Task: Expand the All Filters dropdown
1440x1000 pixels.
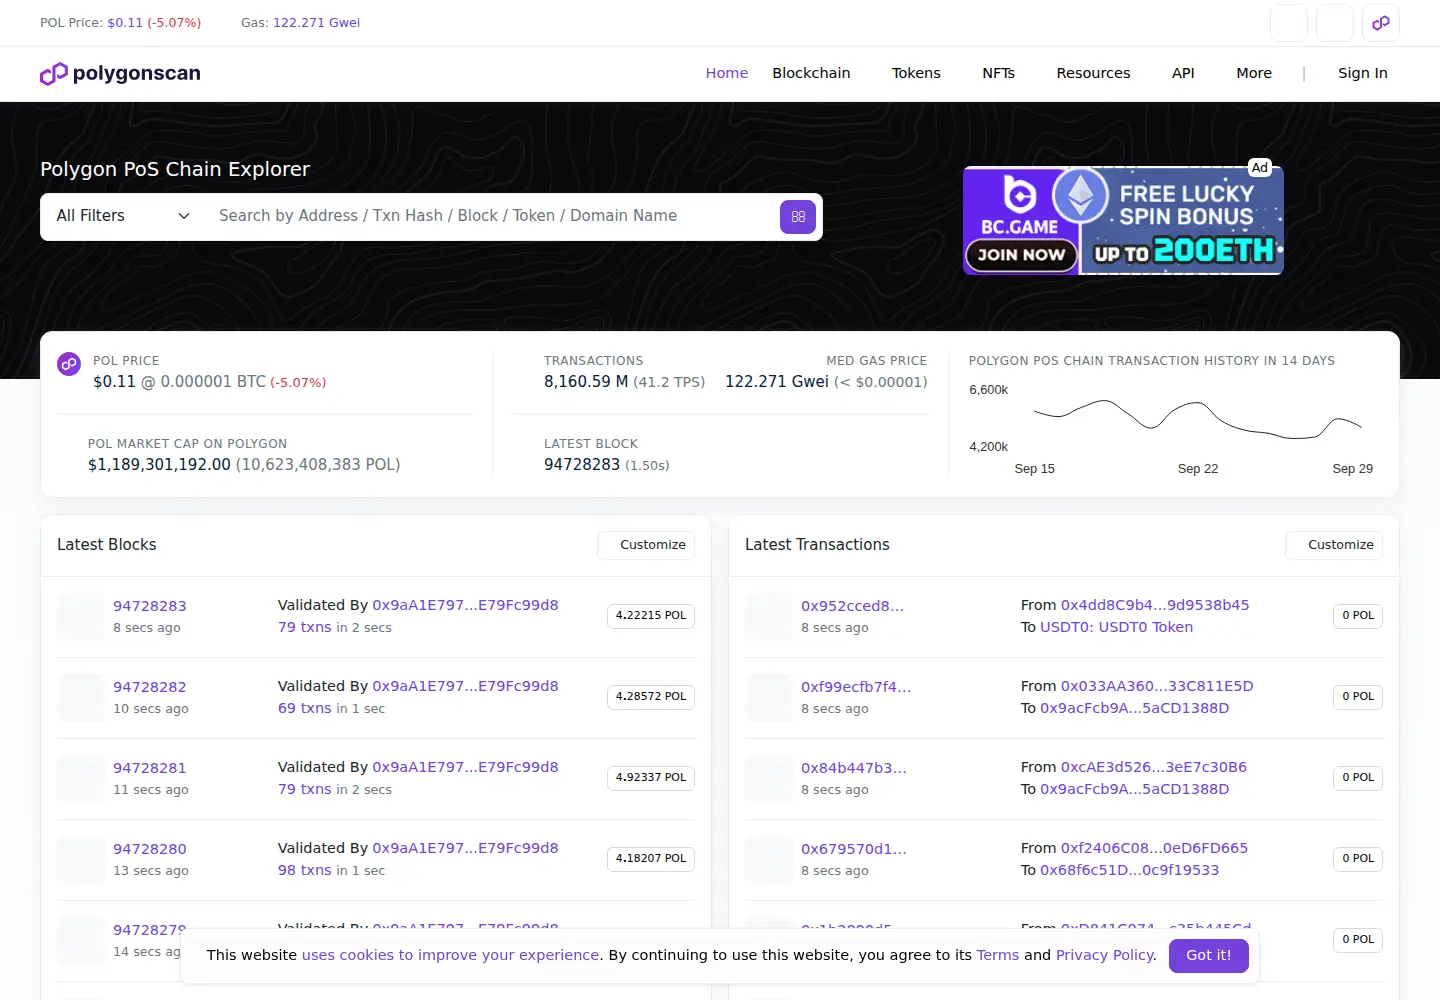Action: [x=123, y=216]
